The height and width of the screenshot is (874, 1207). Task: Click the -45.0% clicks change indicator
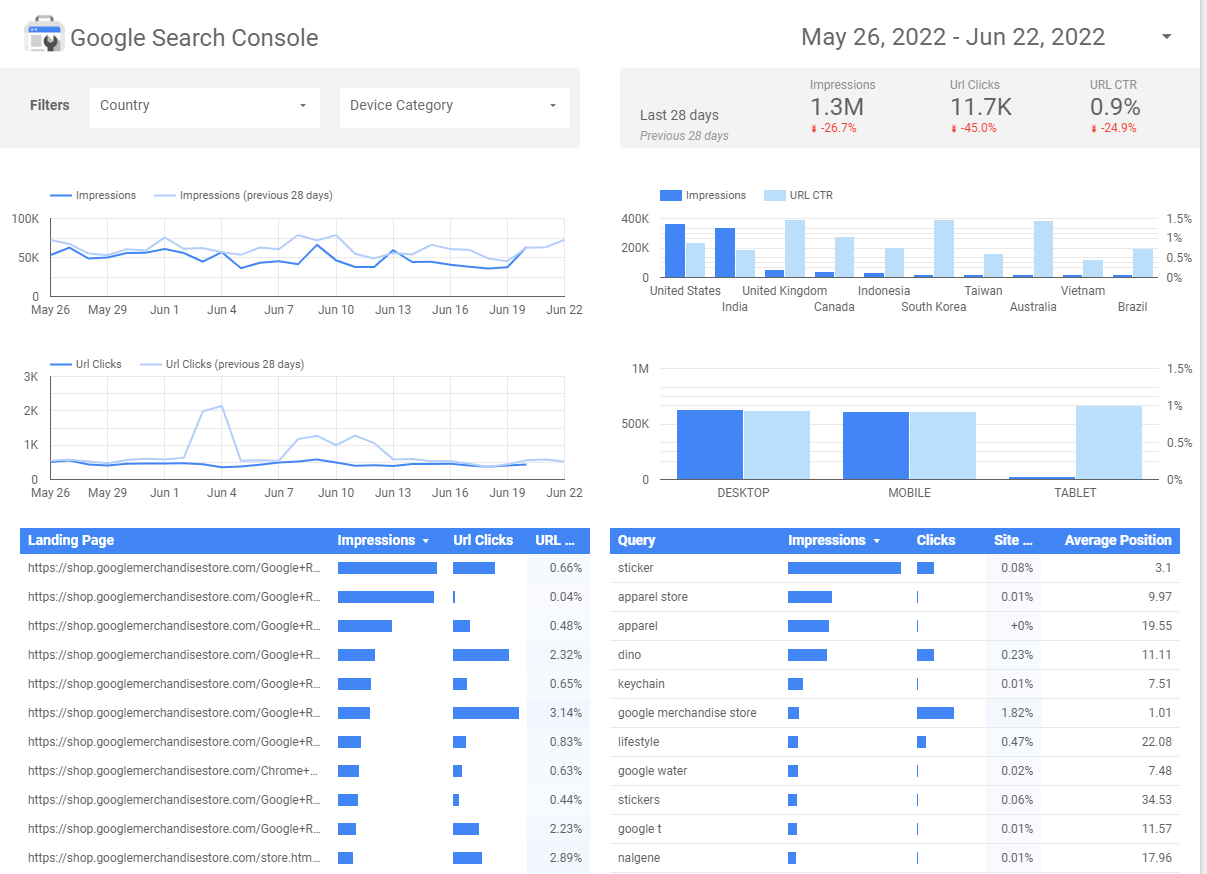[973, 128]
